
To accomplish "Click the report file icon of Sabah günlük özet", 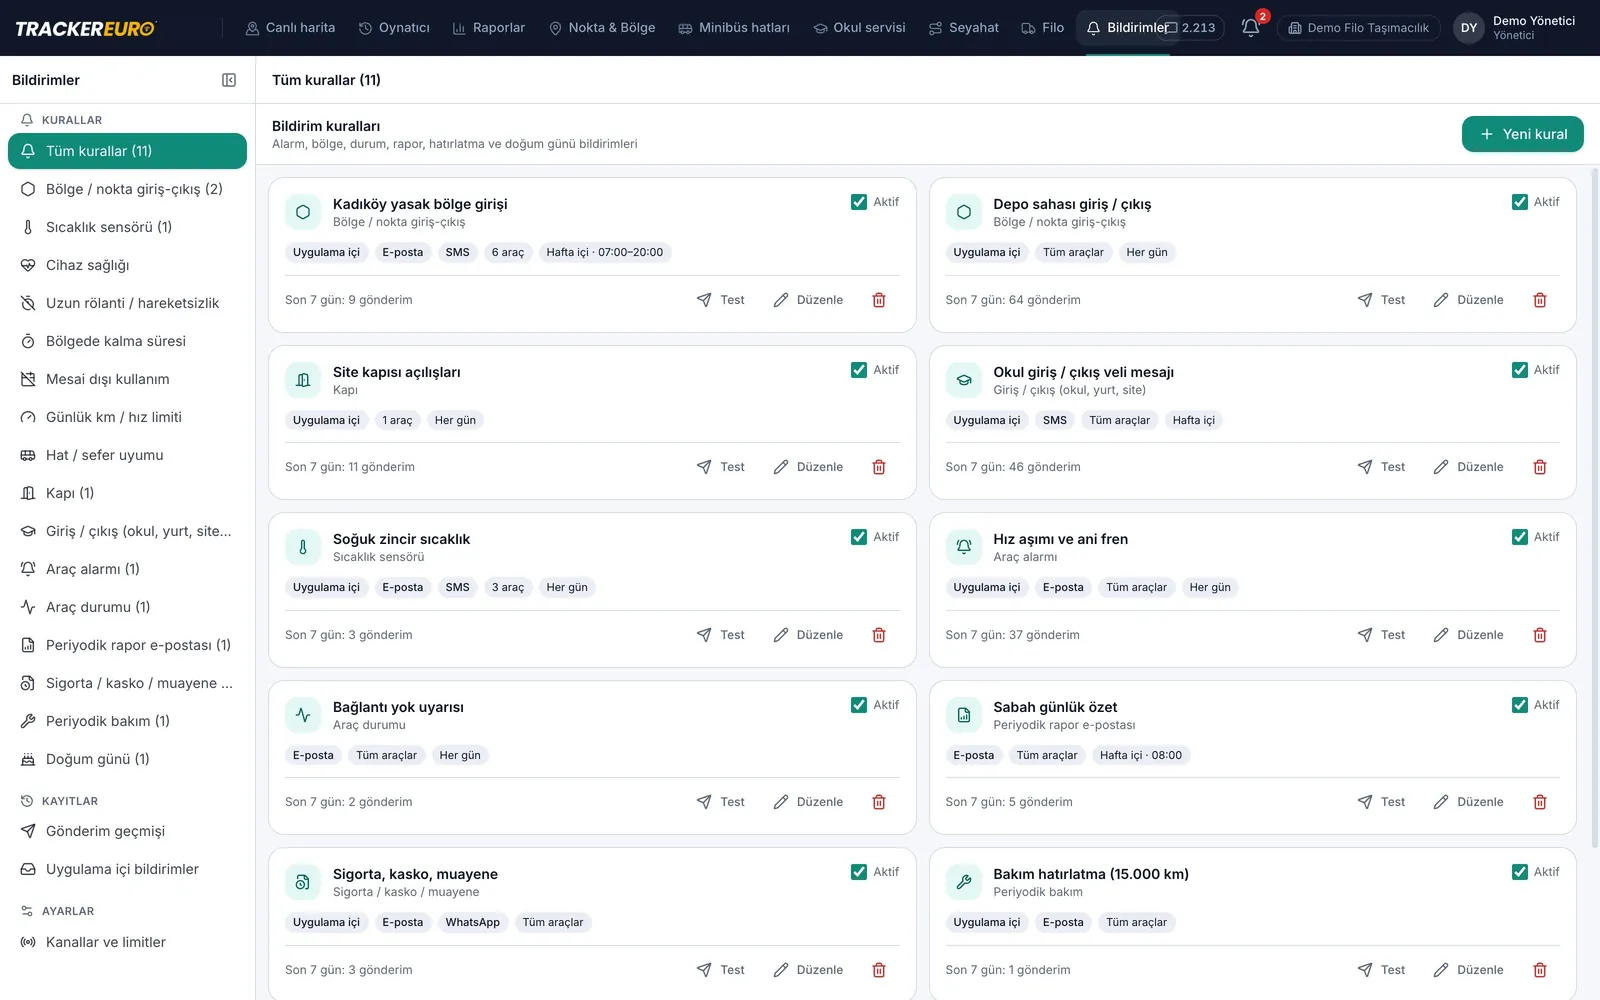I will click(x=964, y=715).
